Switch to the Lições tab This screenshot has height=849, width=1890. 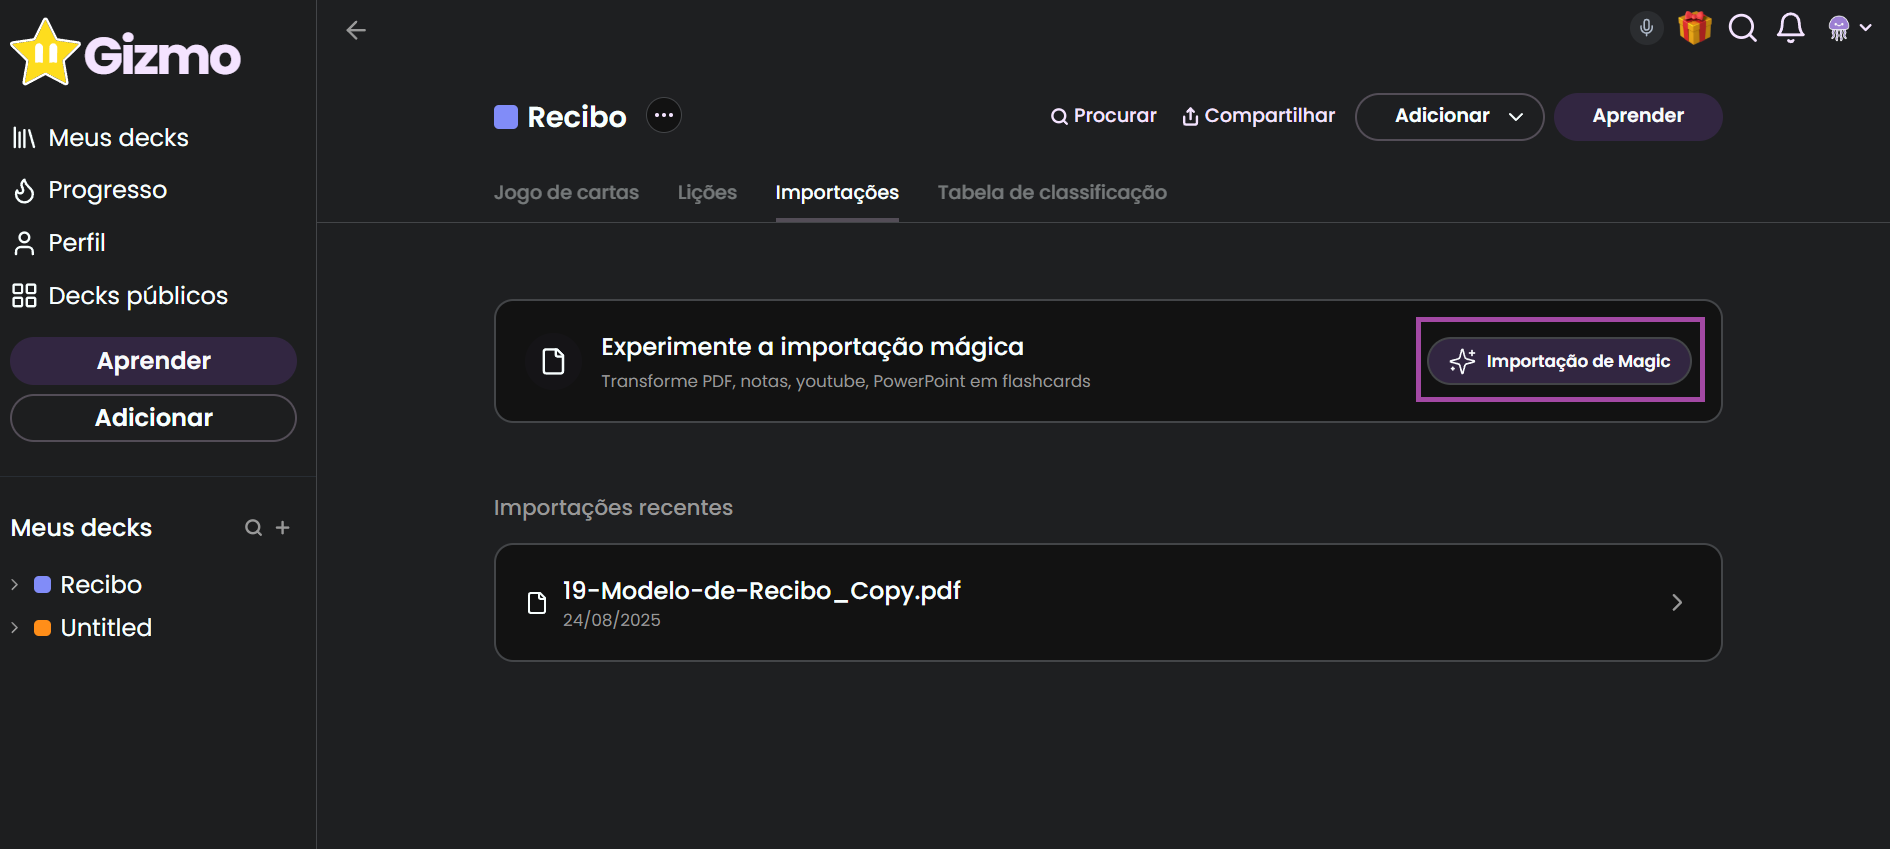(x=707, y=192)
